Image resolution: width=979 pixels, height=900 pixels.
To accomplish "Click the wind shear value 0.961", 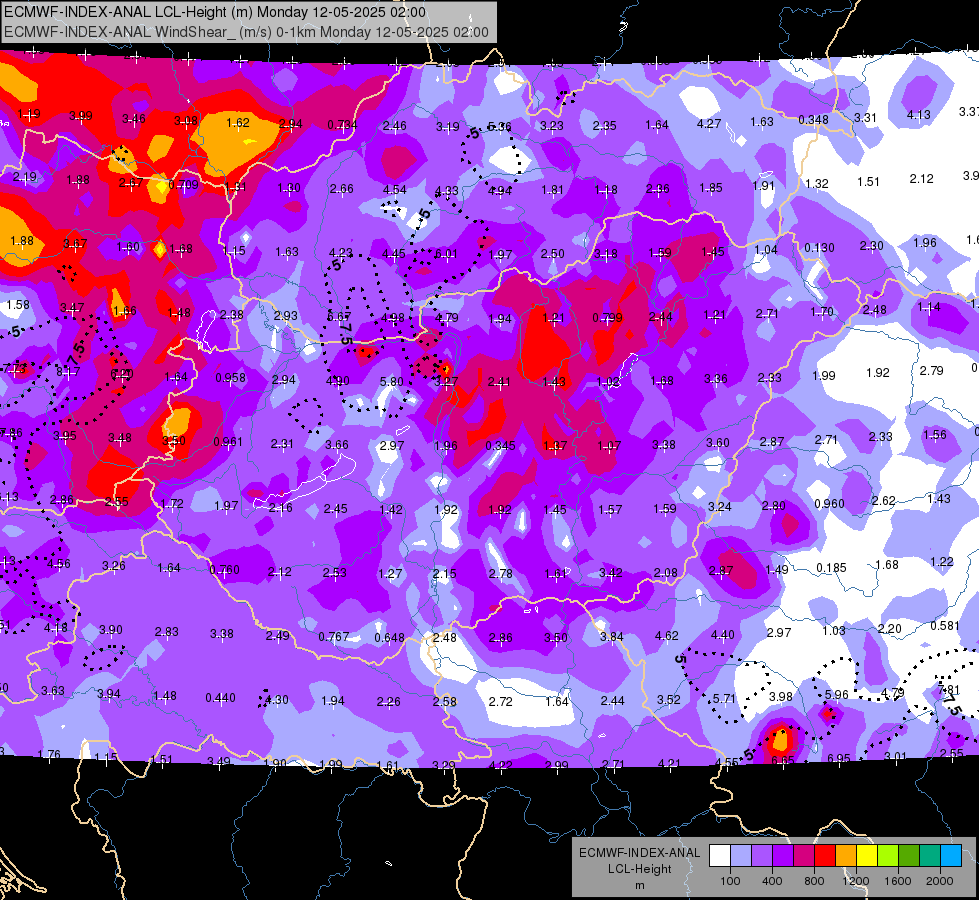I will click(x=228, y=442).
